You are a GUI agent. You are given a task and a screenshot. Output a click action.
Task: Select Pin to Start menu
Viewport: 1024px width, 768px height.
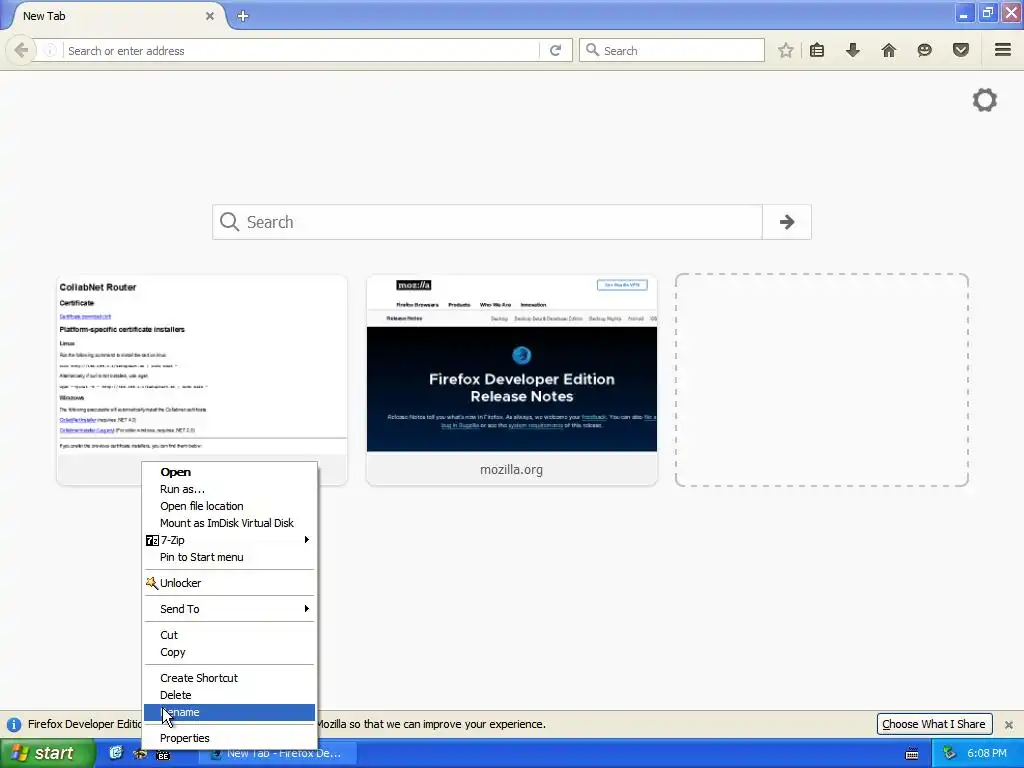229,557
